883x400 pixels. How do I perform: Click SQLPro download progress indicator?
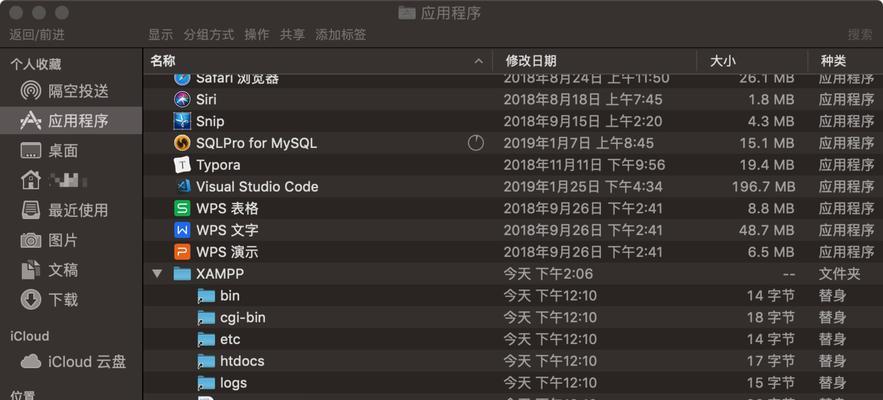(x=476, y=143)
